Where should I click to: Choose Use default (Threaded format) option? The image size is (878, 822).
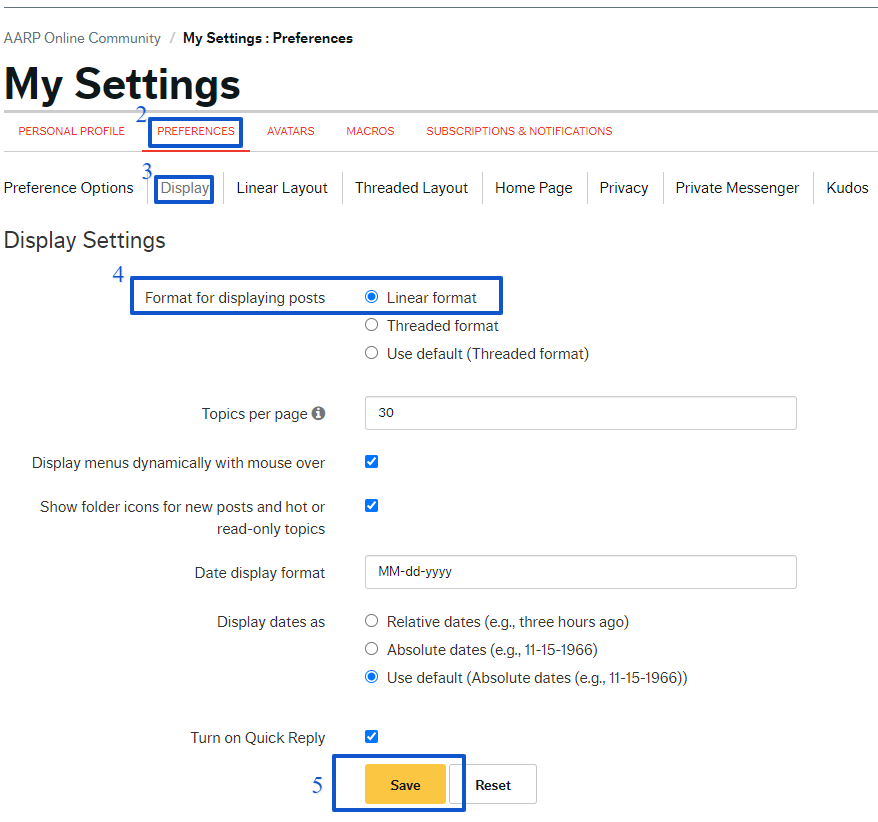click(x=372, y=353)
